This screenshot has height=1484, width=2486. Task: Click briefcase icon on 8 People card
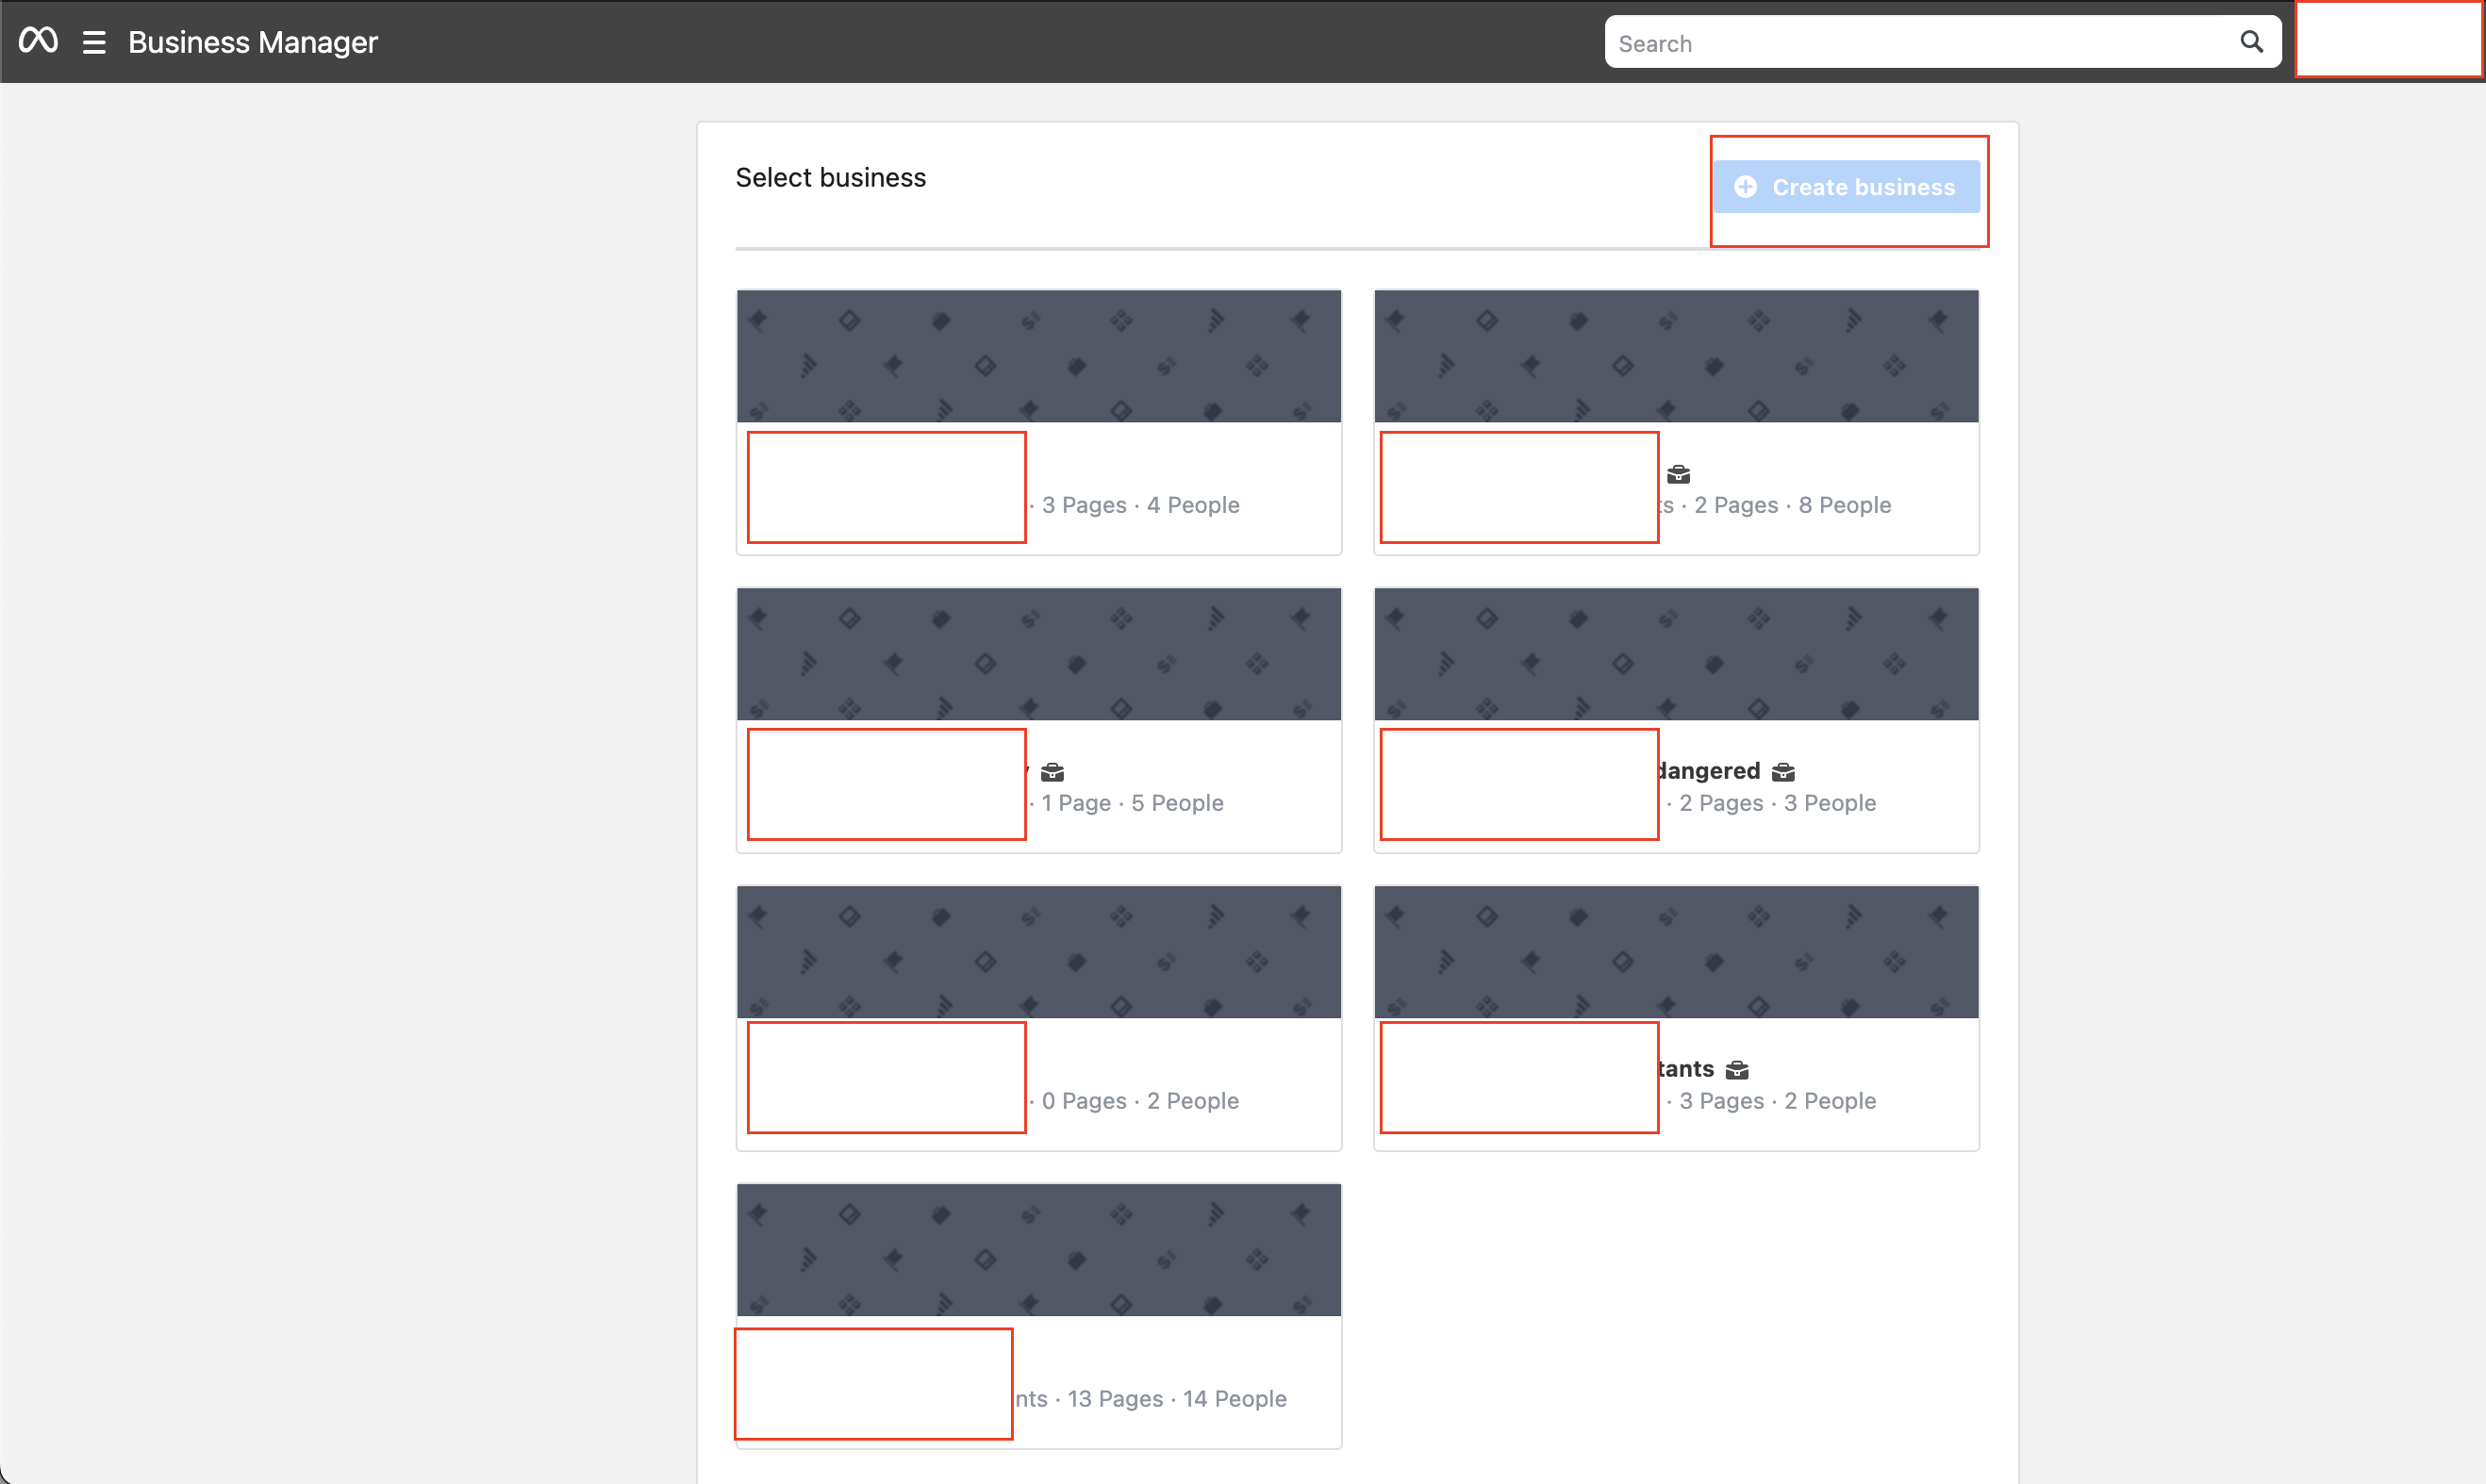[1678, 474]
